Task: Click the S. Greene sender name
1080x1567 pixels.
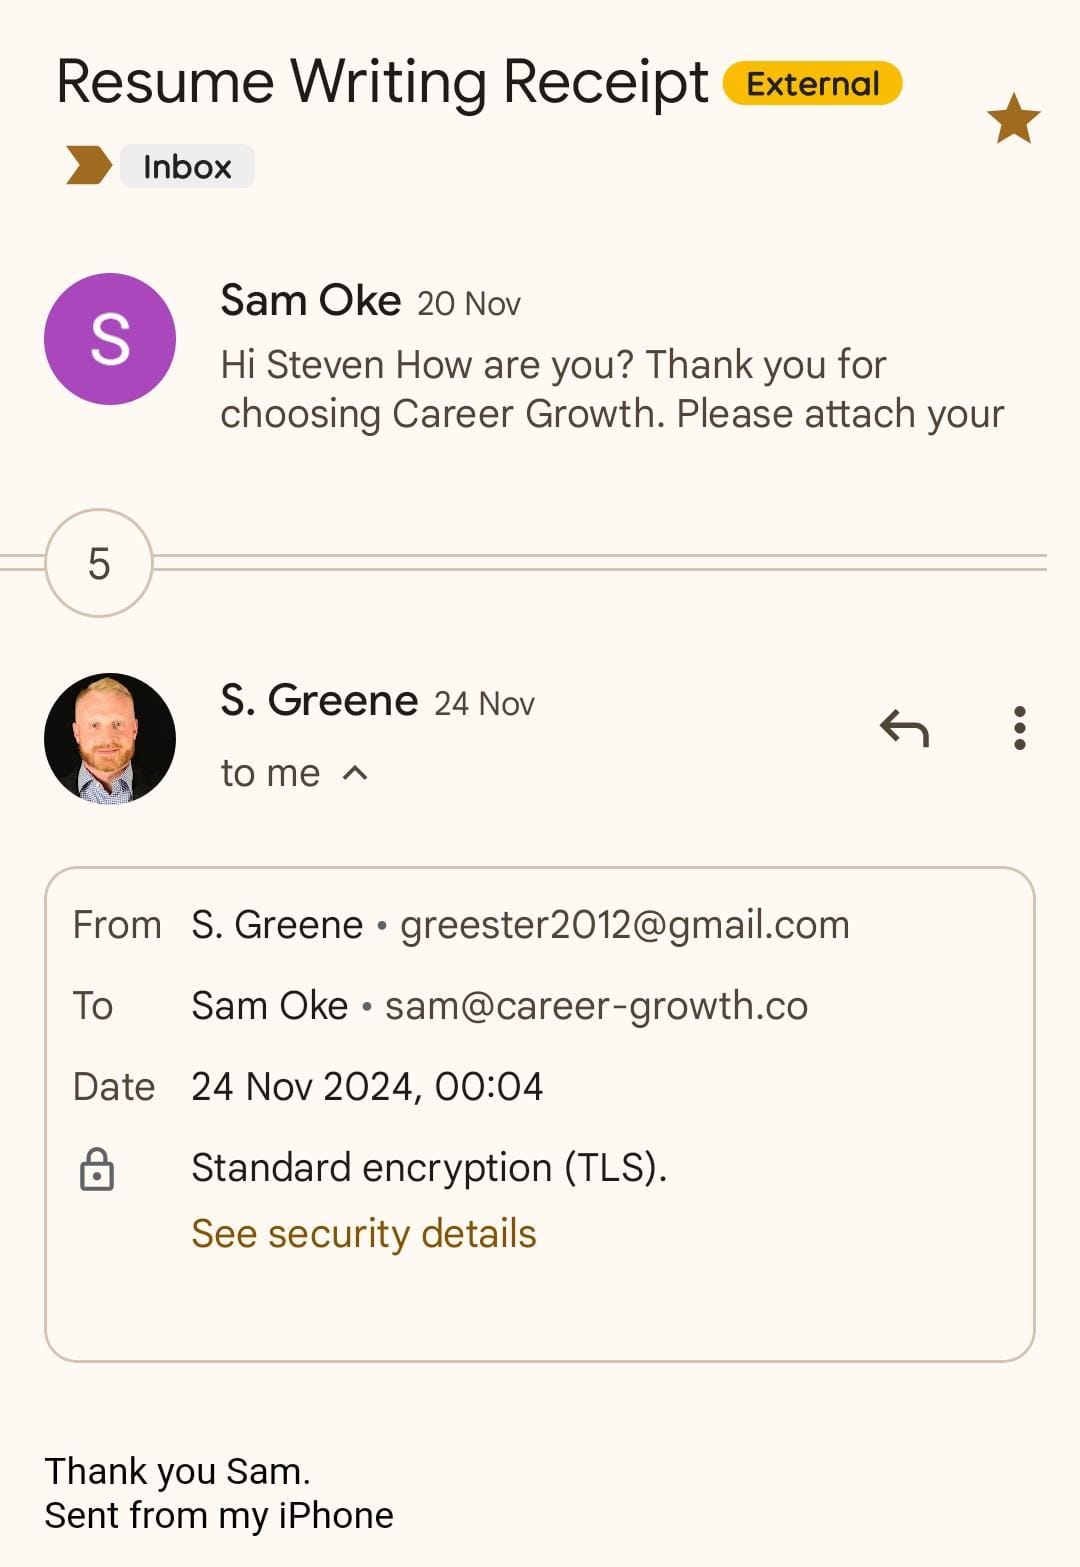Action: (x=319, y=701)
